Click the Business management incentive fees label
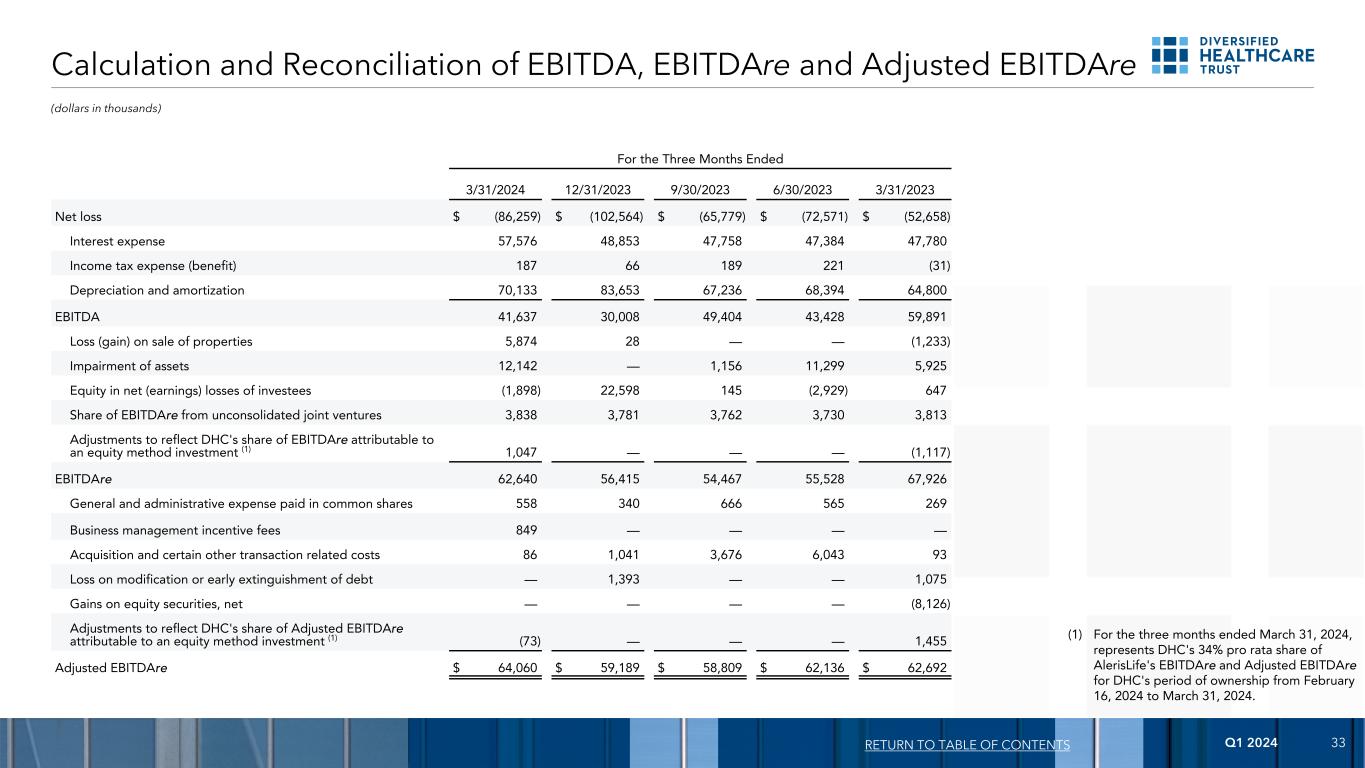Image resolution: width=1365 pixels, height=768 pixels. click(x=175, y=529)
